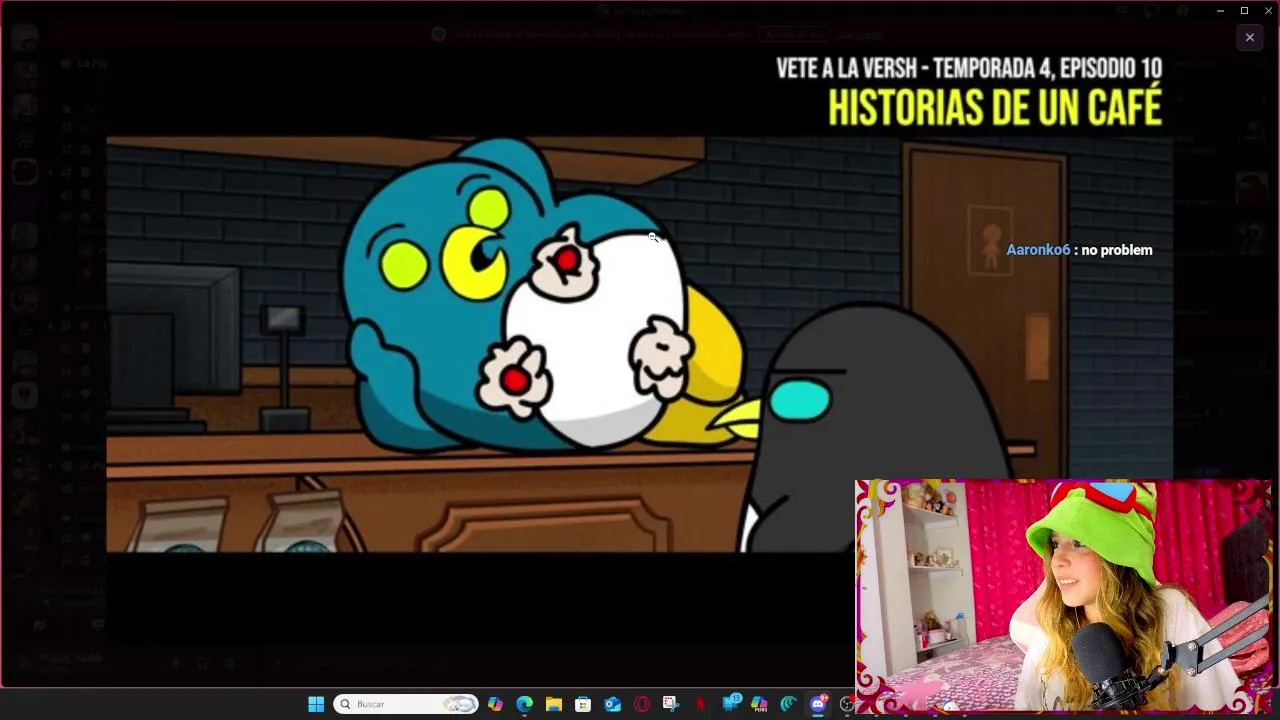Image resolution: width=1280 pixels, height=720 pixels.
Task: Open the Discord taskbar icon
Action: tap(819, 704)
